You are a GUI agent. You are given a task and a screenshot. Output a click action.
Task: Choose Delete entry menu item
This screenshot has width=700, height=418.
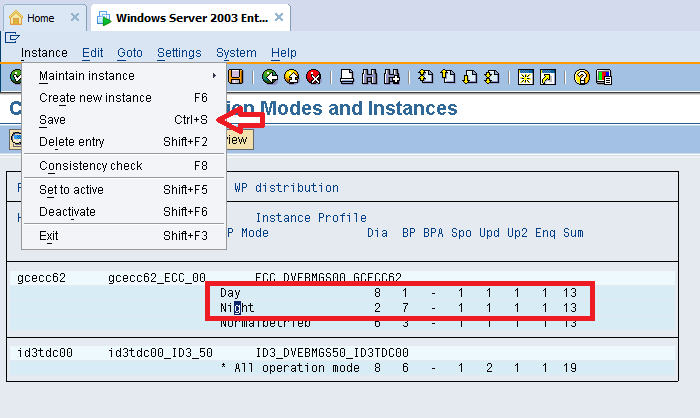pyautogui.click(x=124, y=142)
